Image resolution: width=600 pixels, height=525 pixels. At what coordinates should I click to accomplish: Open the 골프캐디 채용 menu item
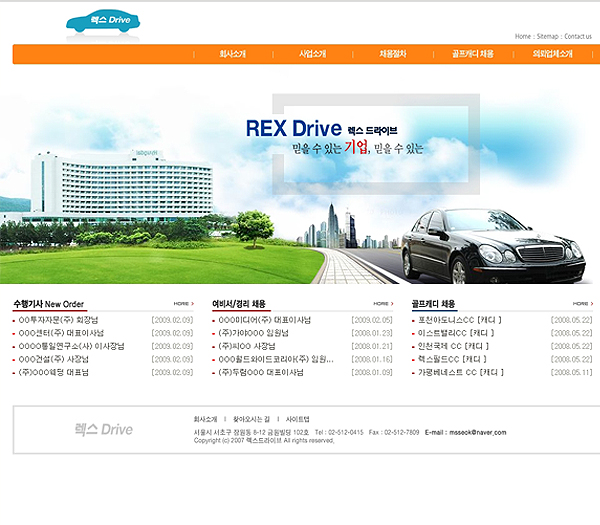click(x=473, y=54)
